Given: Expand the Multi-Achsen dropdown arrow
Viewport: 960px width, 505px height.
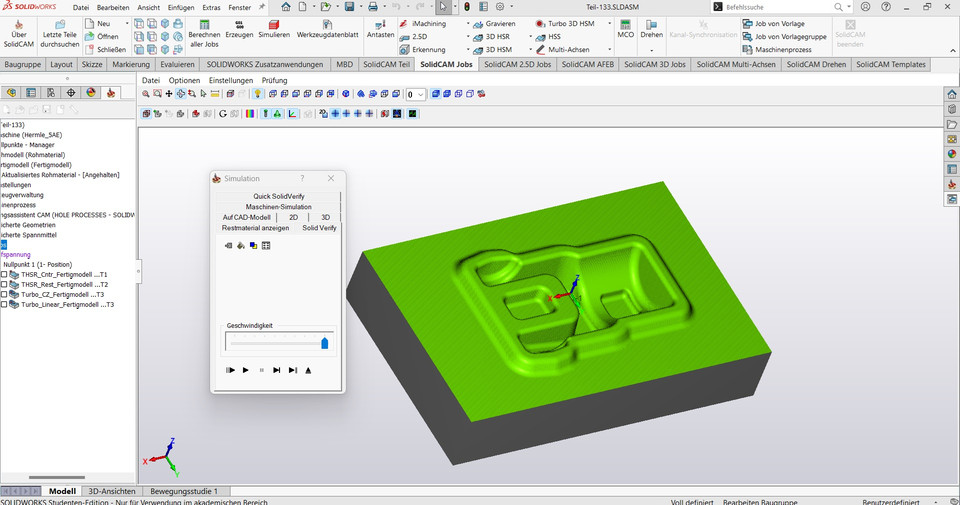Looking at the screenshot, I should (x=609, y=50).
